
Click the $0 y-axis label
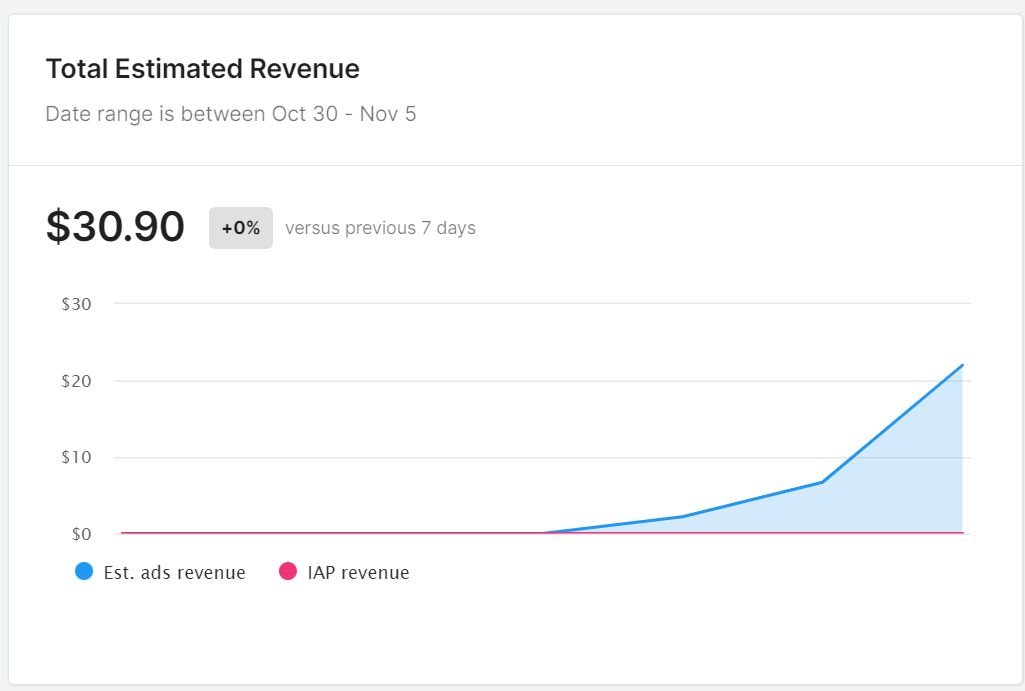click(81, 534)
